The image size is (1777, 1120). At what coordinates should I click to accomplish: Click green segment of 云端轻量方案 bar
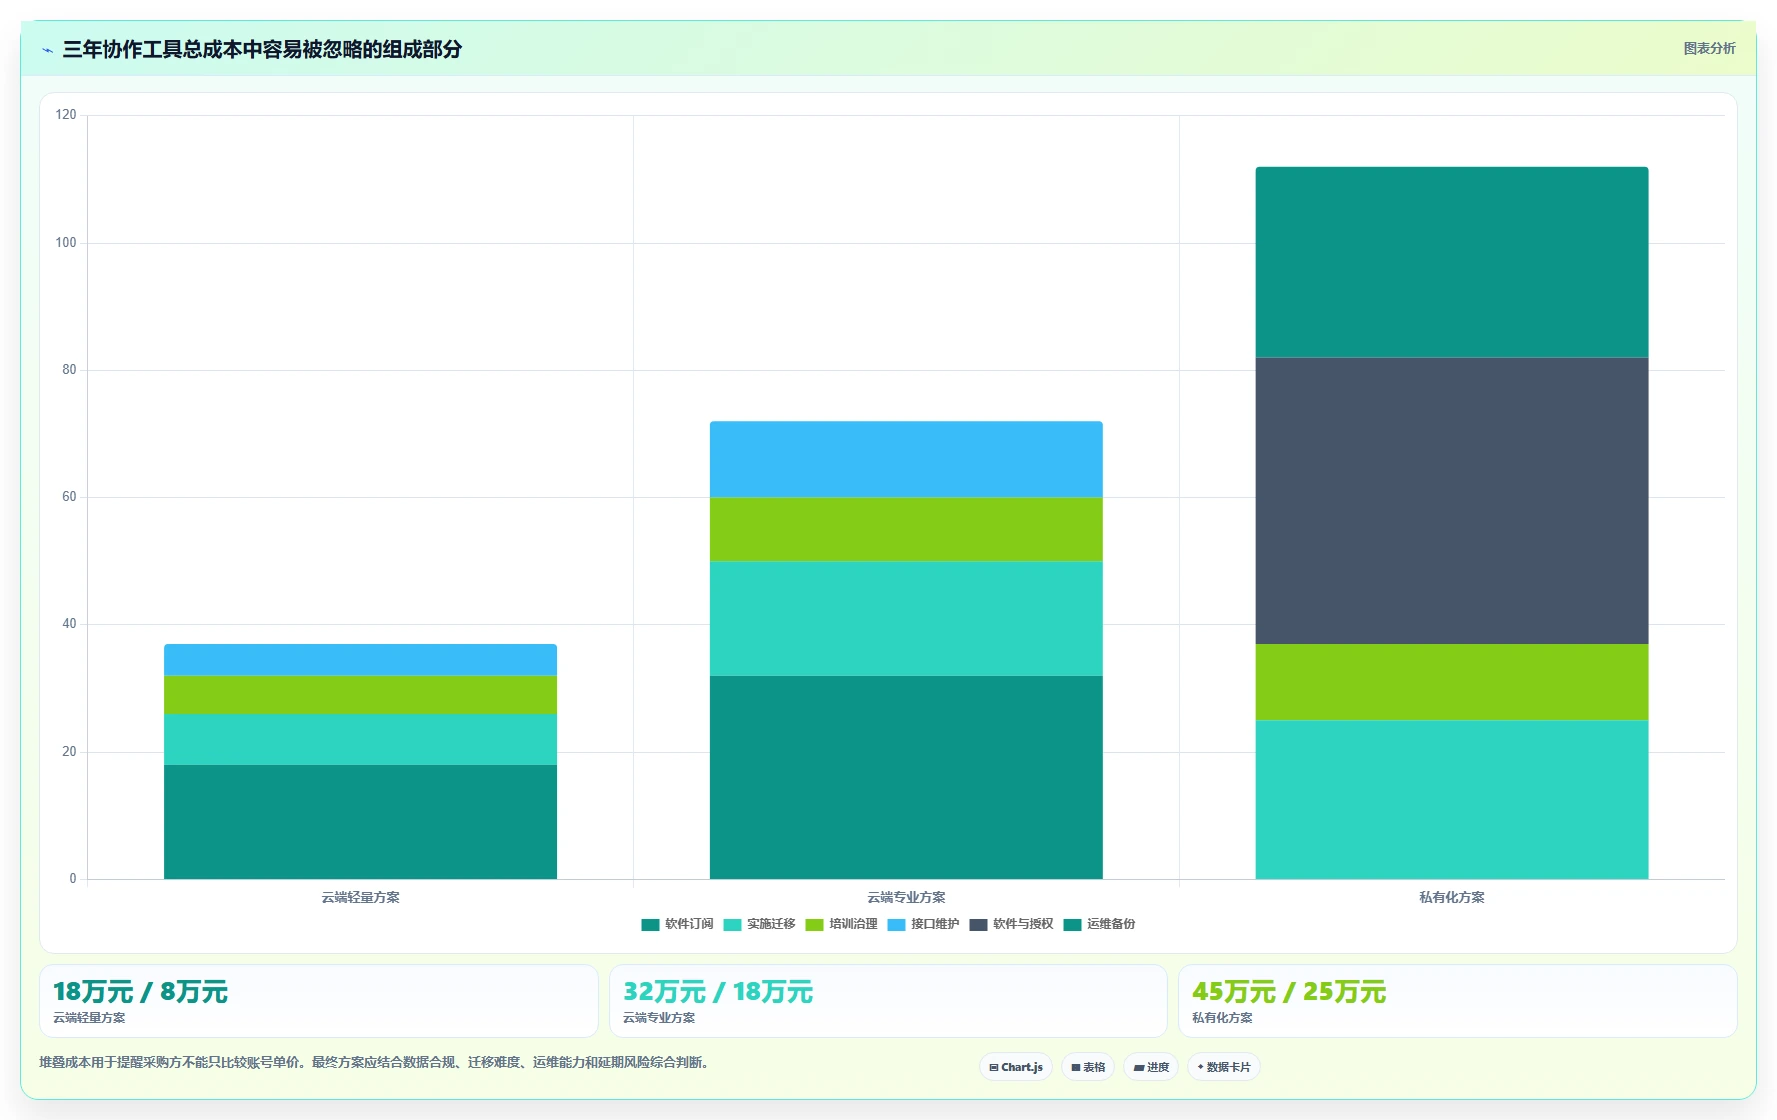coord(360,695)
